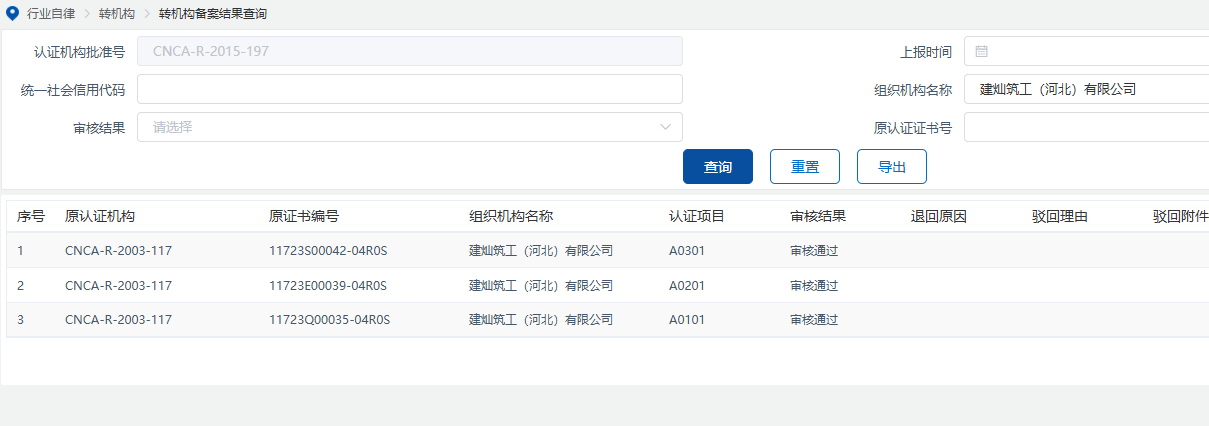Open the 上报时间 date picker field
The height and width of the screenshot is (426, 1209).
point(1090,51)
